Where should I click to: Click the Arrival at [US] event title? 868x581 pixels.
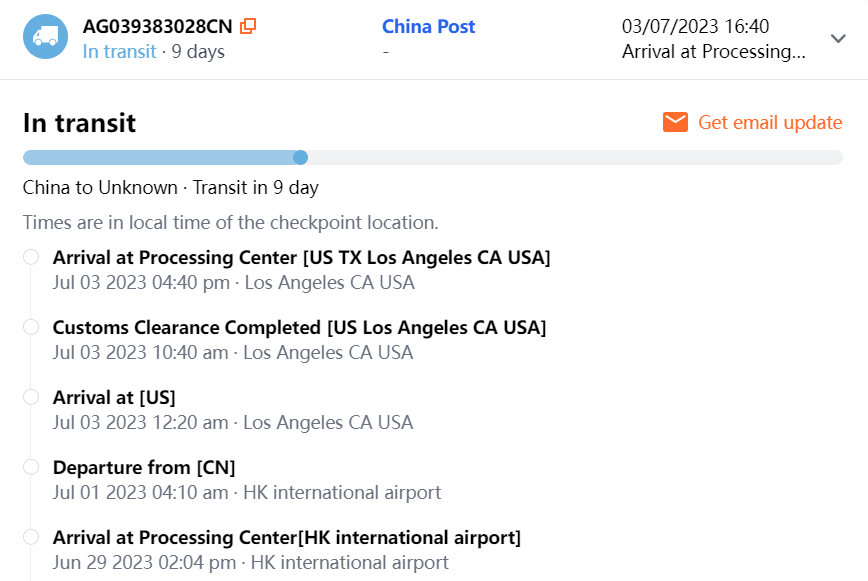tap(114, 397)
